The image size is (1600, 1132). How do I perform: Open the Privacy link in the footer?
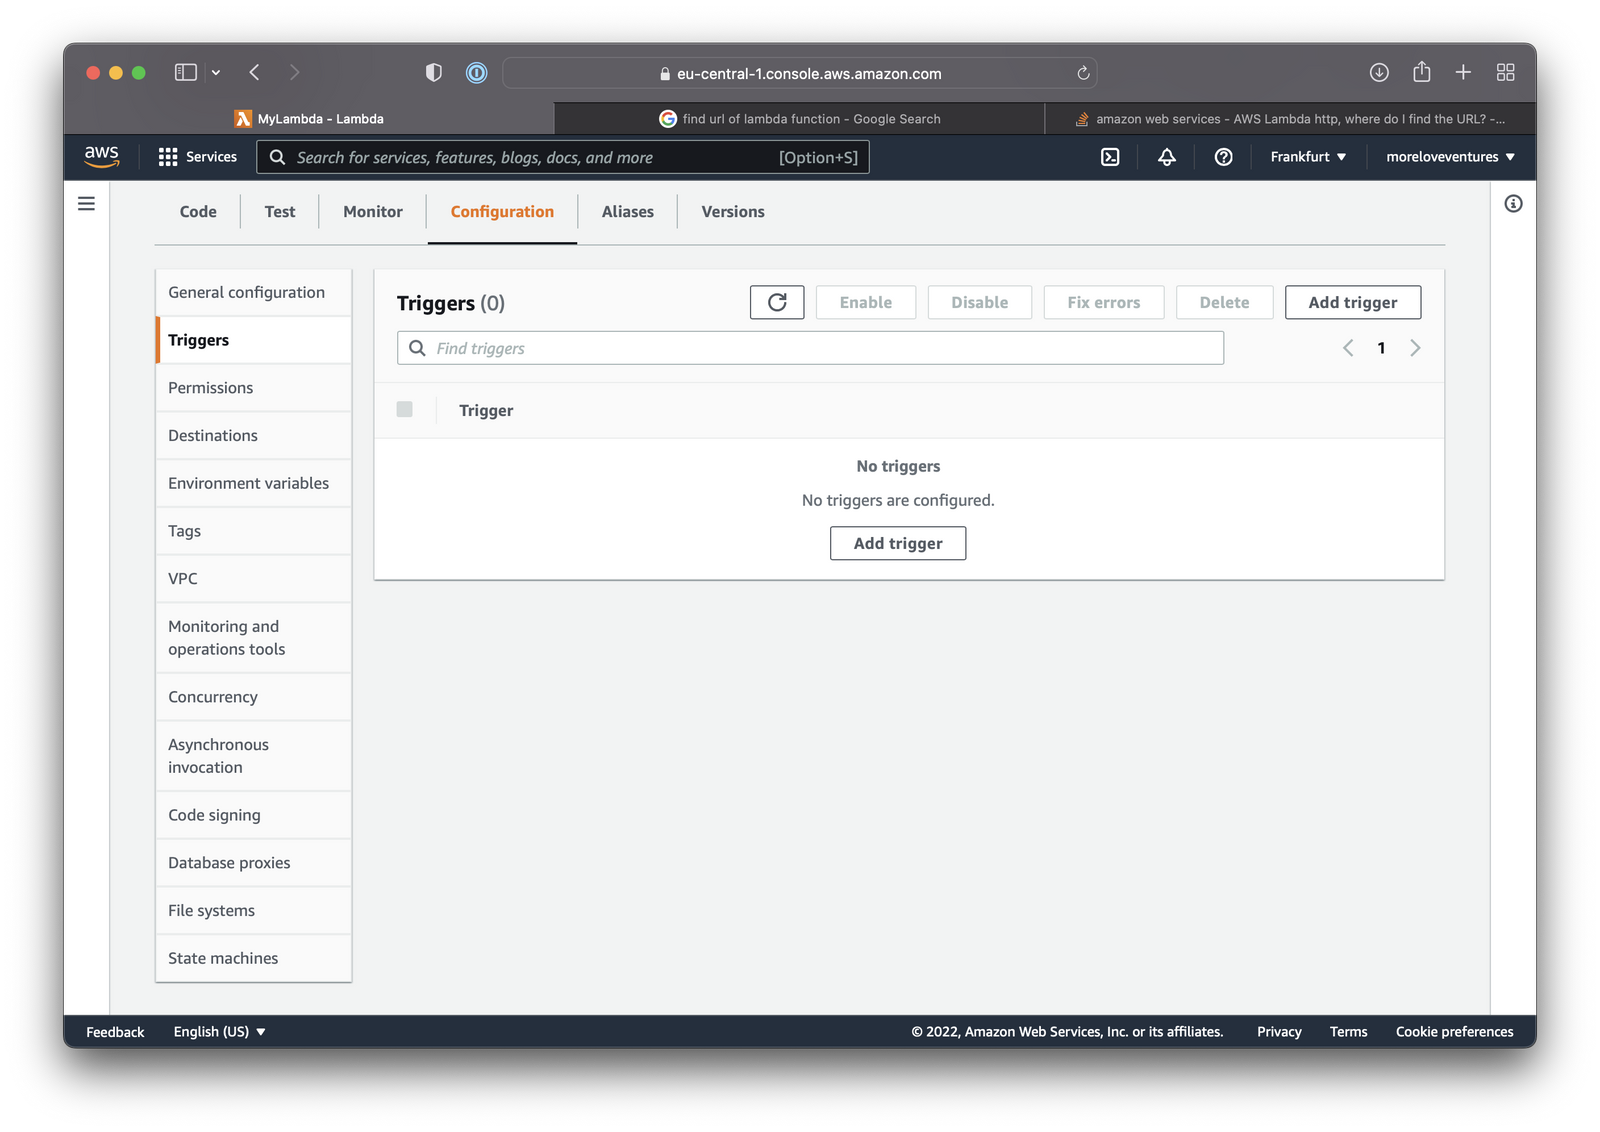[1278, 1031]
